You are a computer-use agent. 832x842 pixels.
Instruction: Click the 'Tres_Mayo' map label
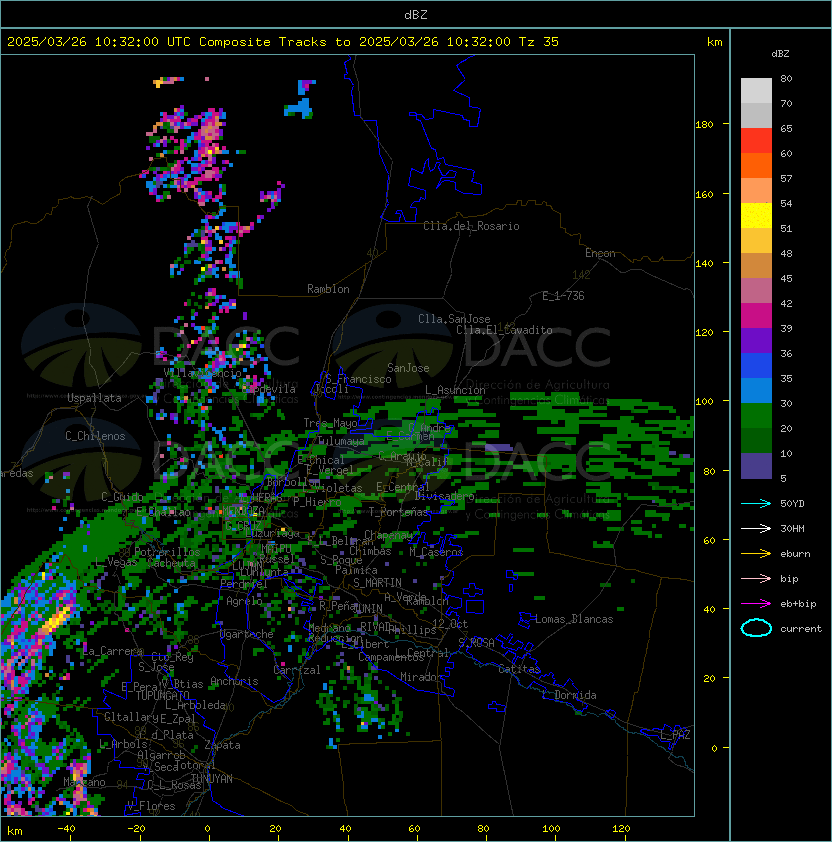click(x=330, y=423)
